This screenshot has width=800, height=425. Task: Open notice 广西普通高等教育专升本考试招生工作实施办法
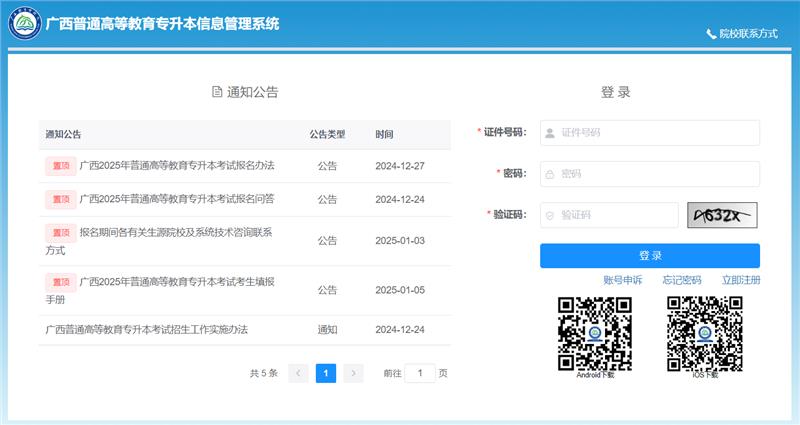[x=146, y=330]
